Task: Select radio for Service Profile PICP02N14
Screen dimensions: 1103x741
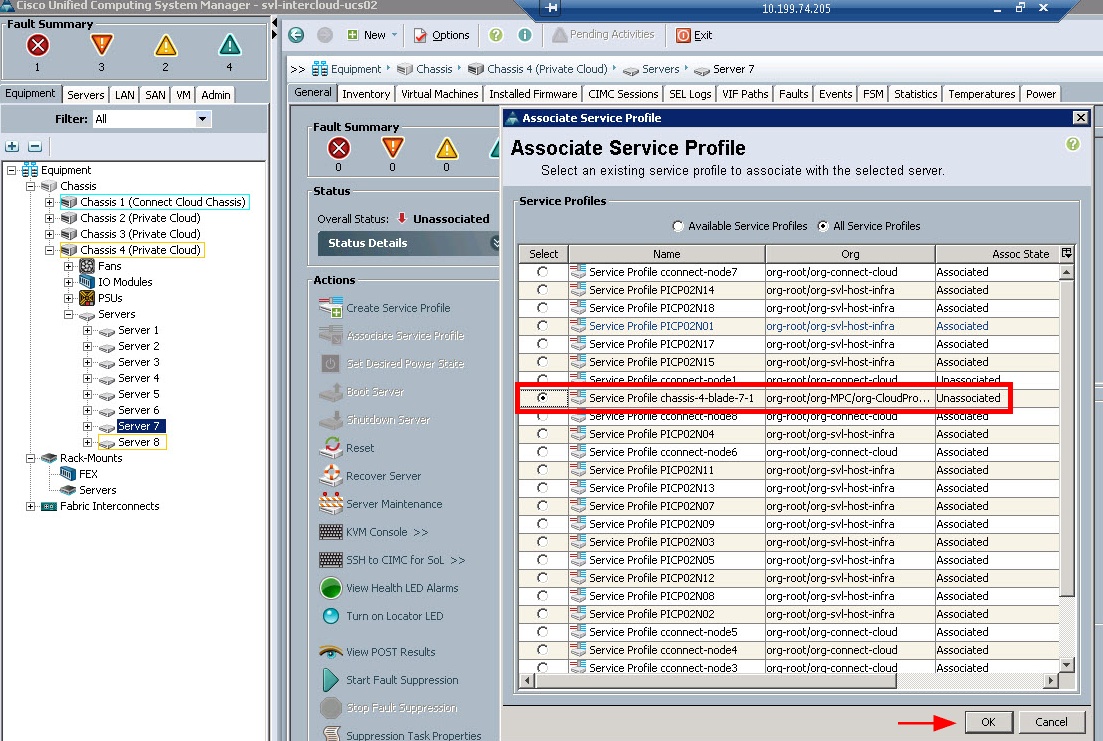Action: (542, 289)
